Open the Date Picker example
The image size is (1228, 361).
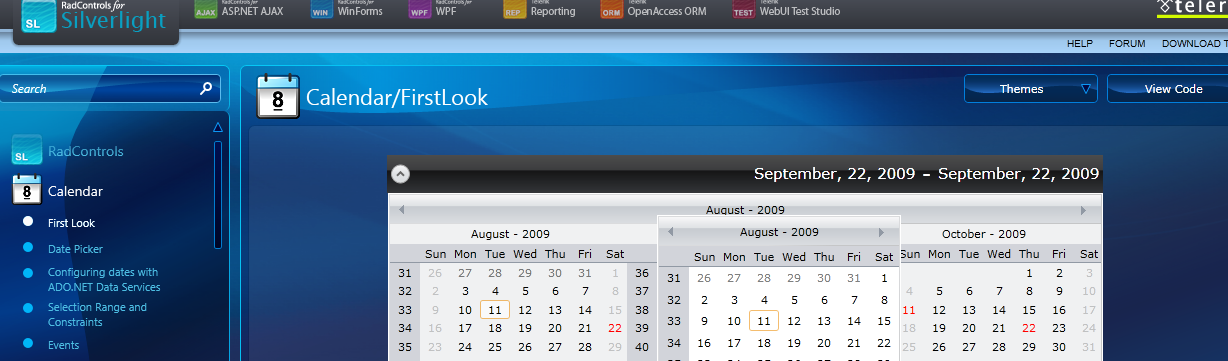75,249
